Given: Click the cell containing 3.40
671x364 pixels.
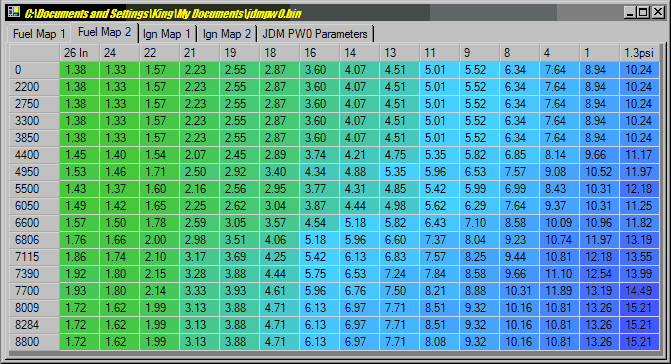Looking at the screenshot, I should [x=279, y=172].
